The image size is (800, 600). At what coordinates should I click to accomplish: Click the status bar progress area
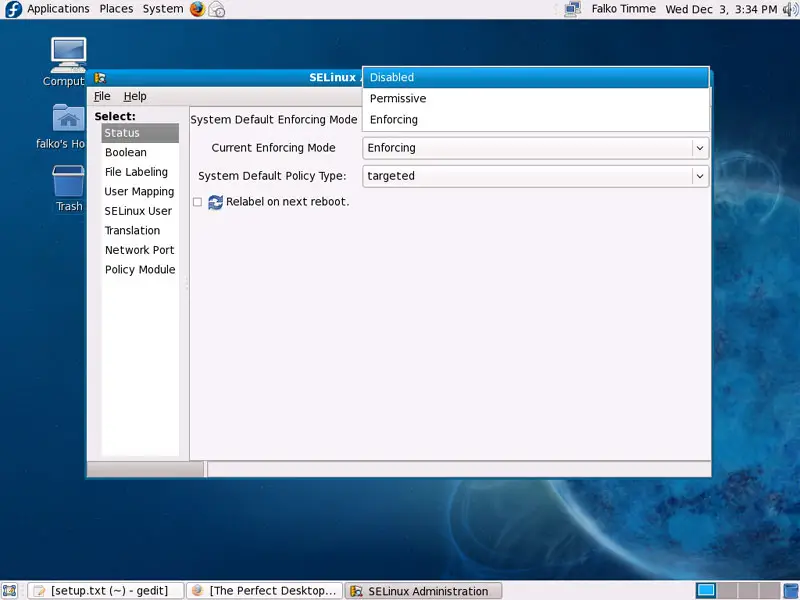tap(146, 469)
